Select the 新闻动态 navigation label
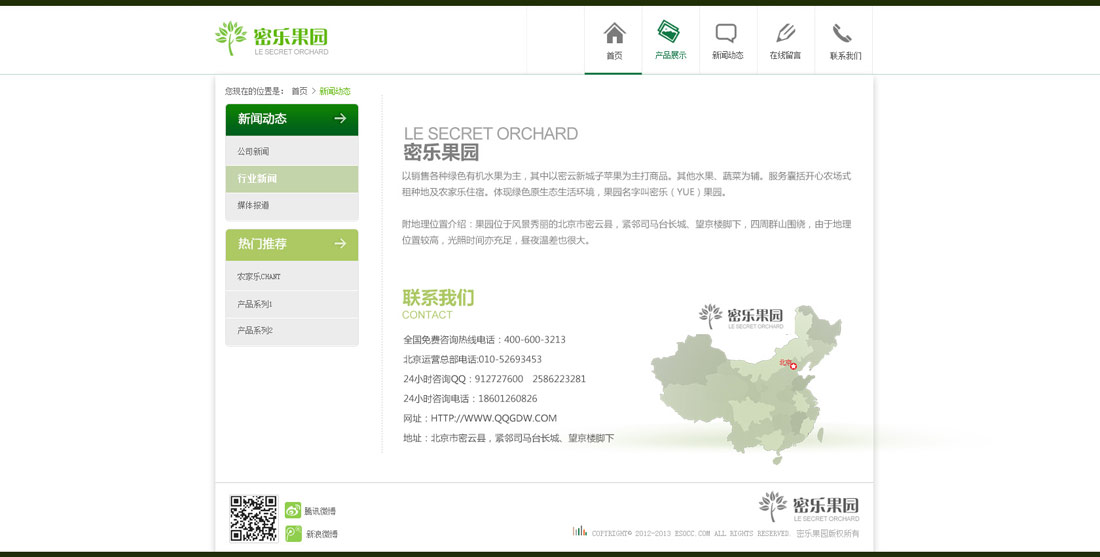 [x=727, y=55]
